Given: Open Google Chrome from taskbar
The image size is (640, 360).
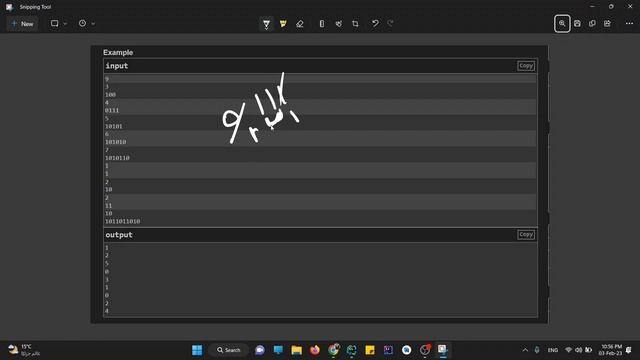Looking at the screenshot, I should coord(333,350).
